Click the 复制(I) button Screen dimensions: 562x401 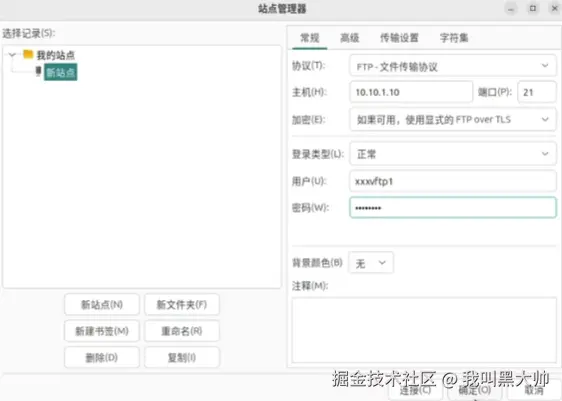tap(182, 357)
